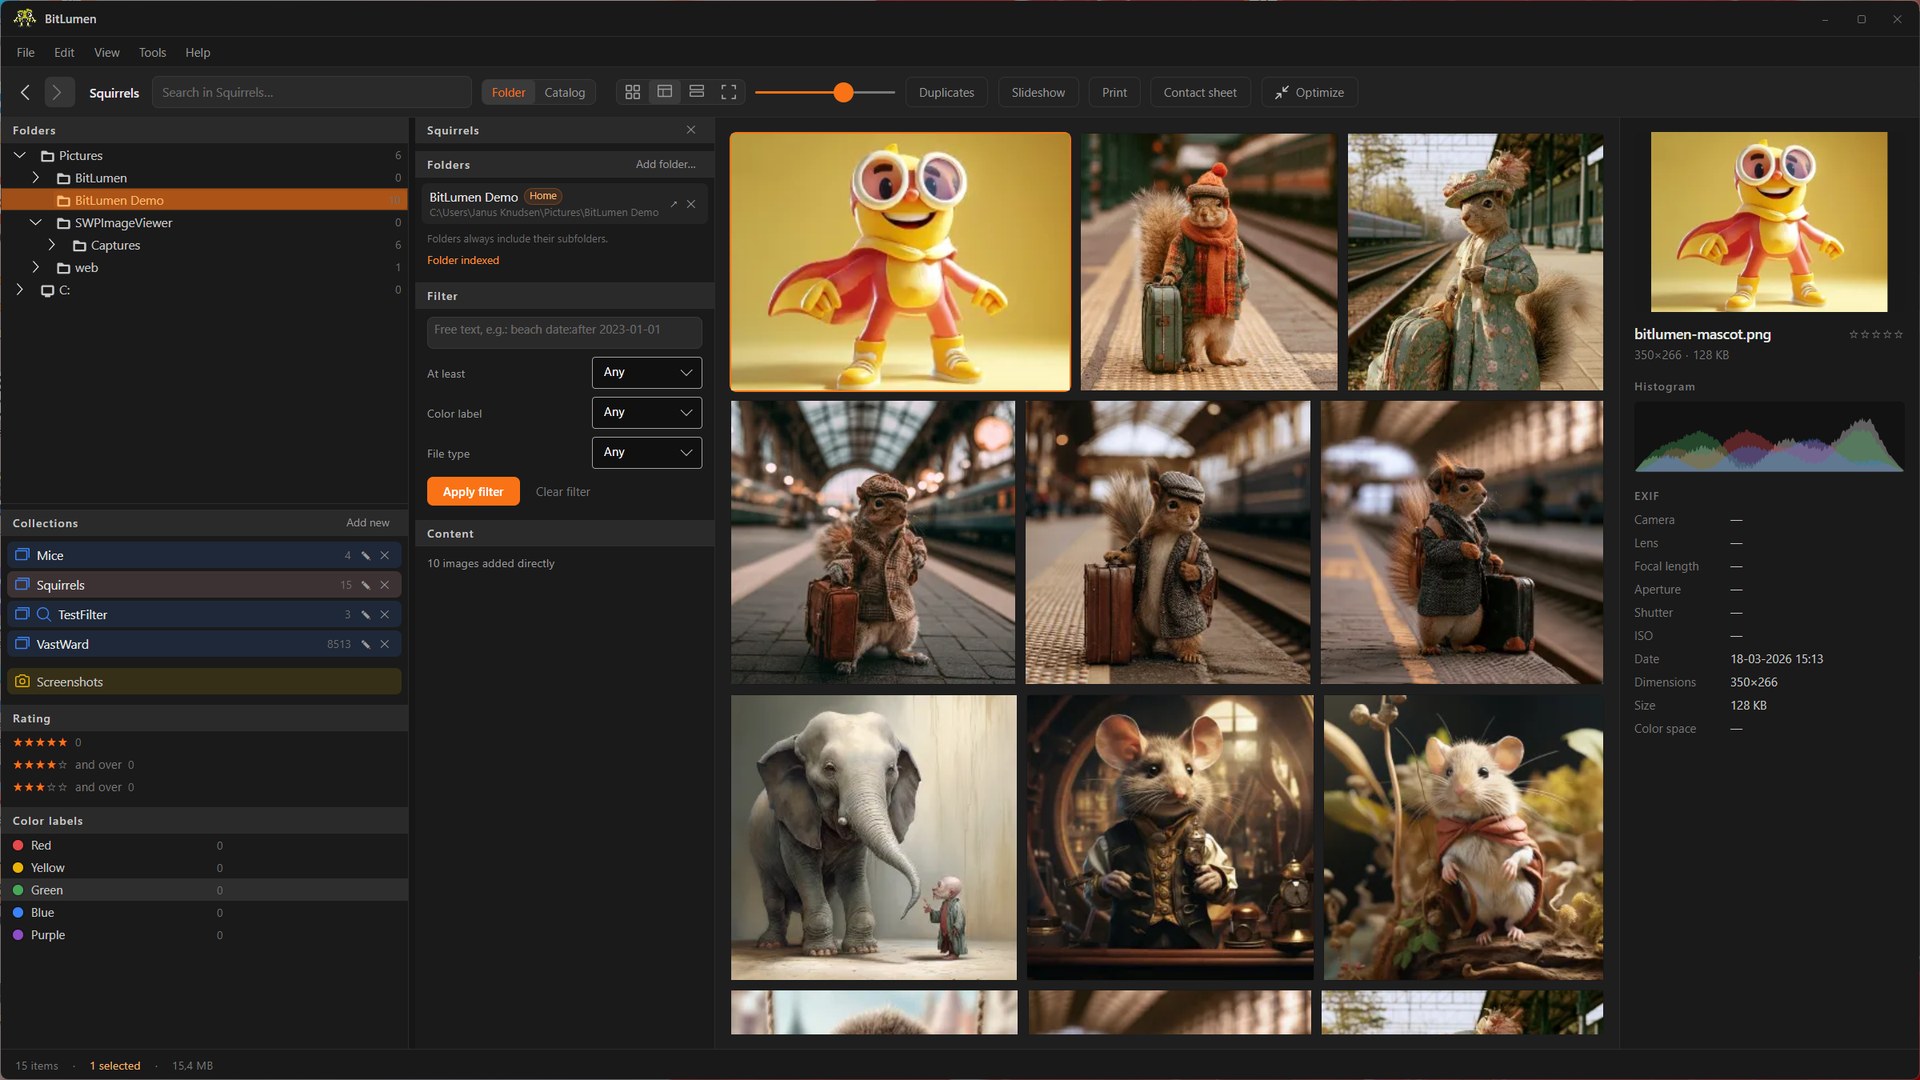
Task: Open the View menu
Action: 107,52
